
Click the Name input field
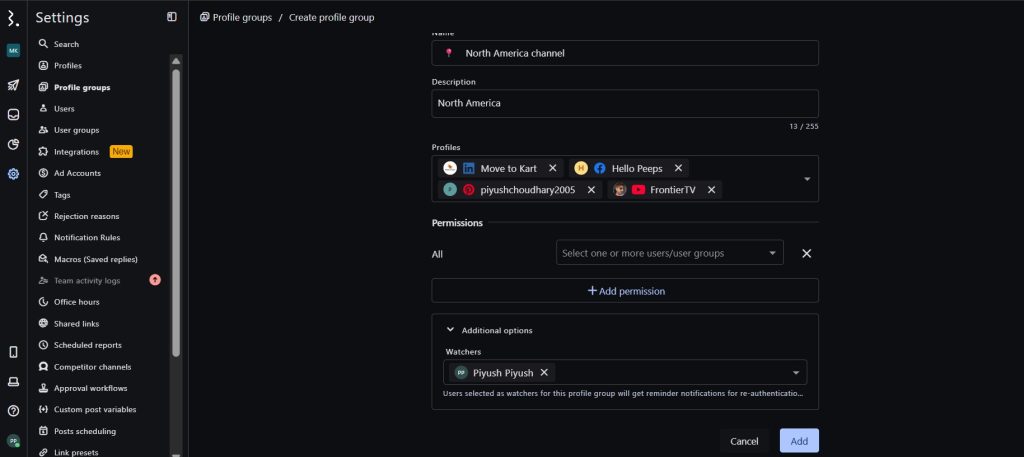(x=625, y=53)
